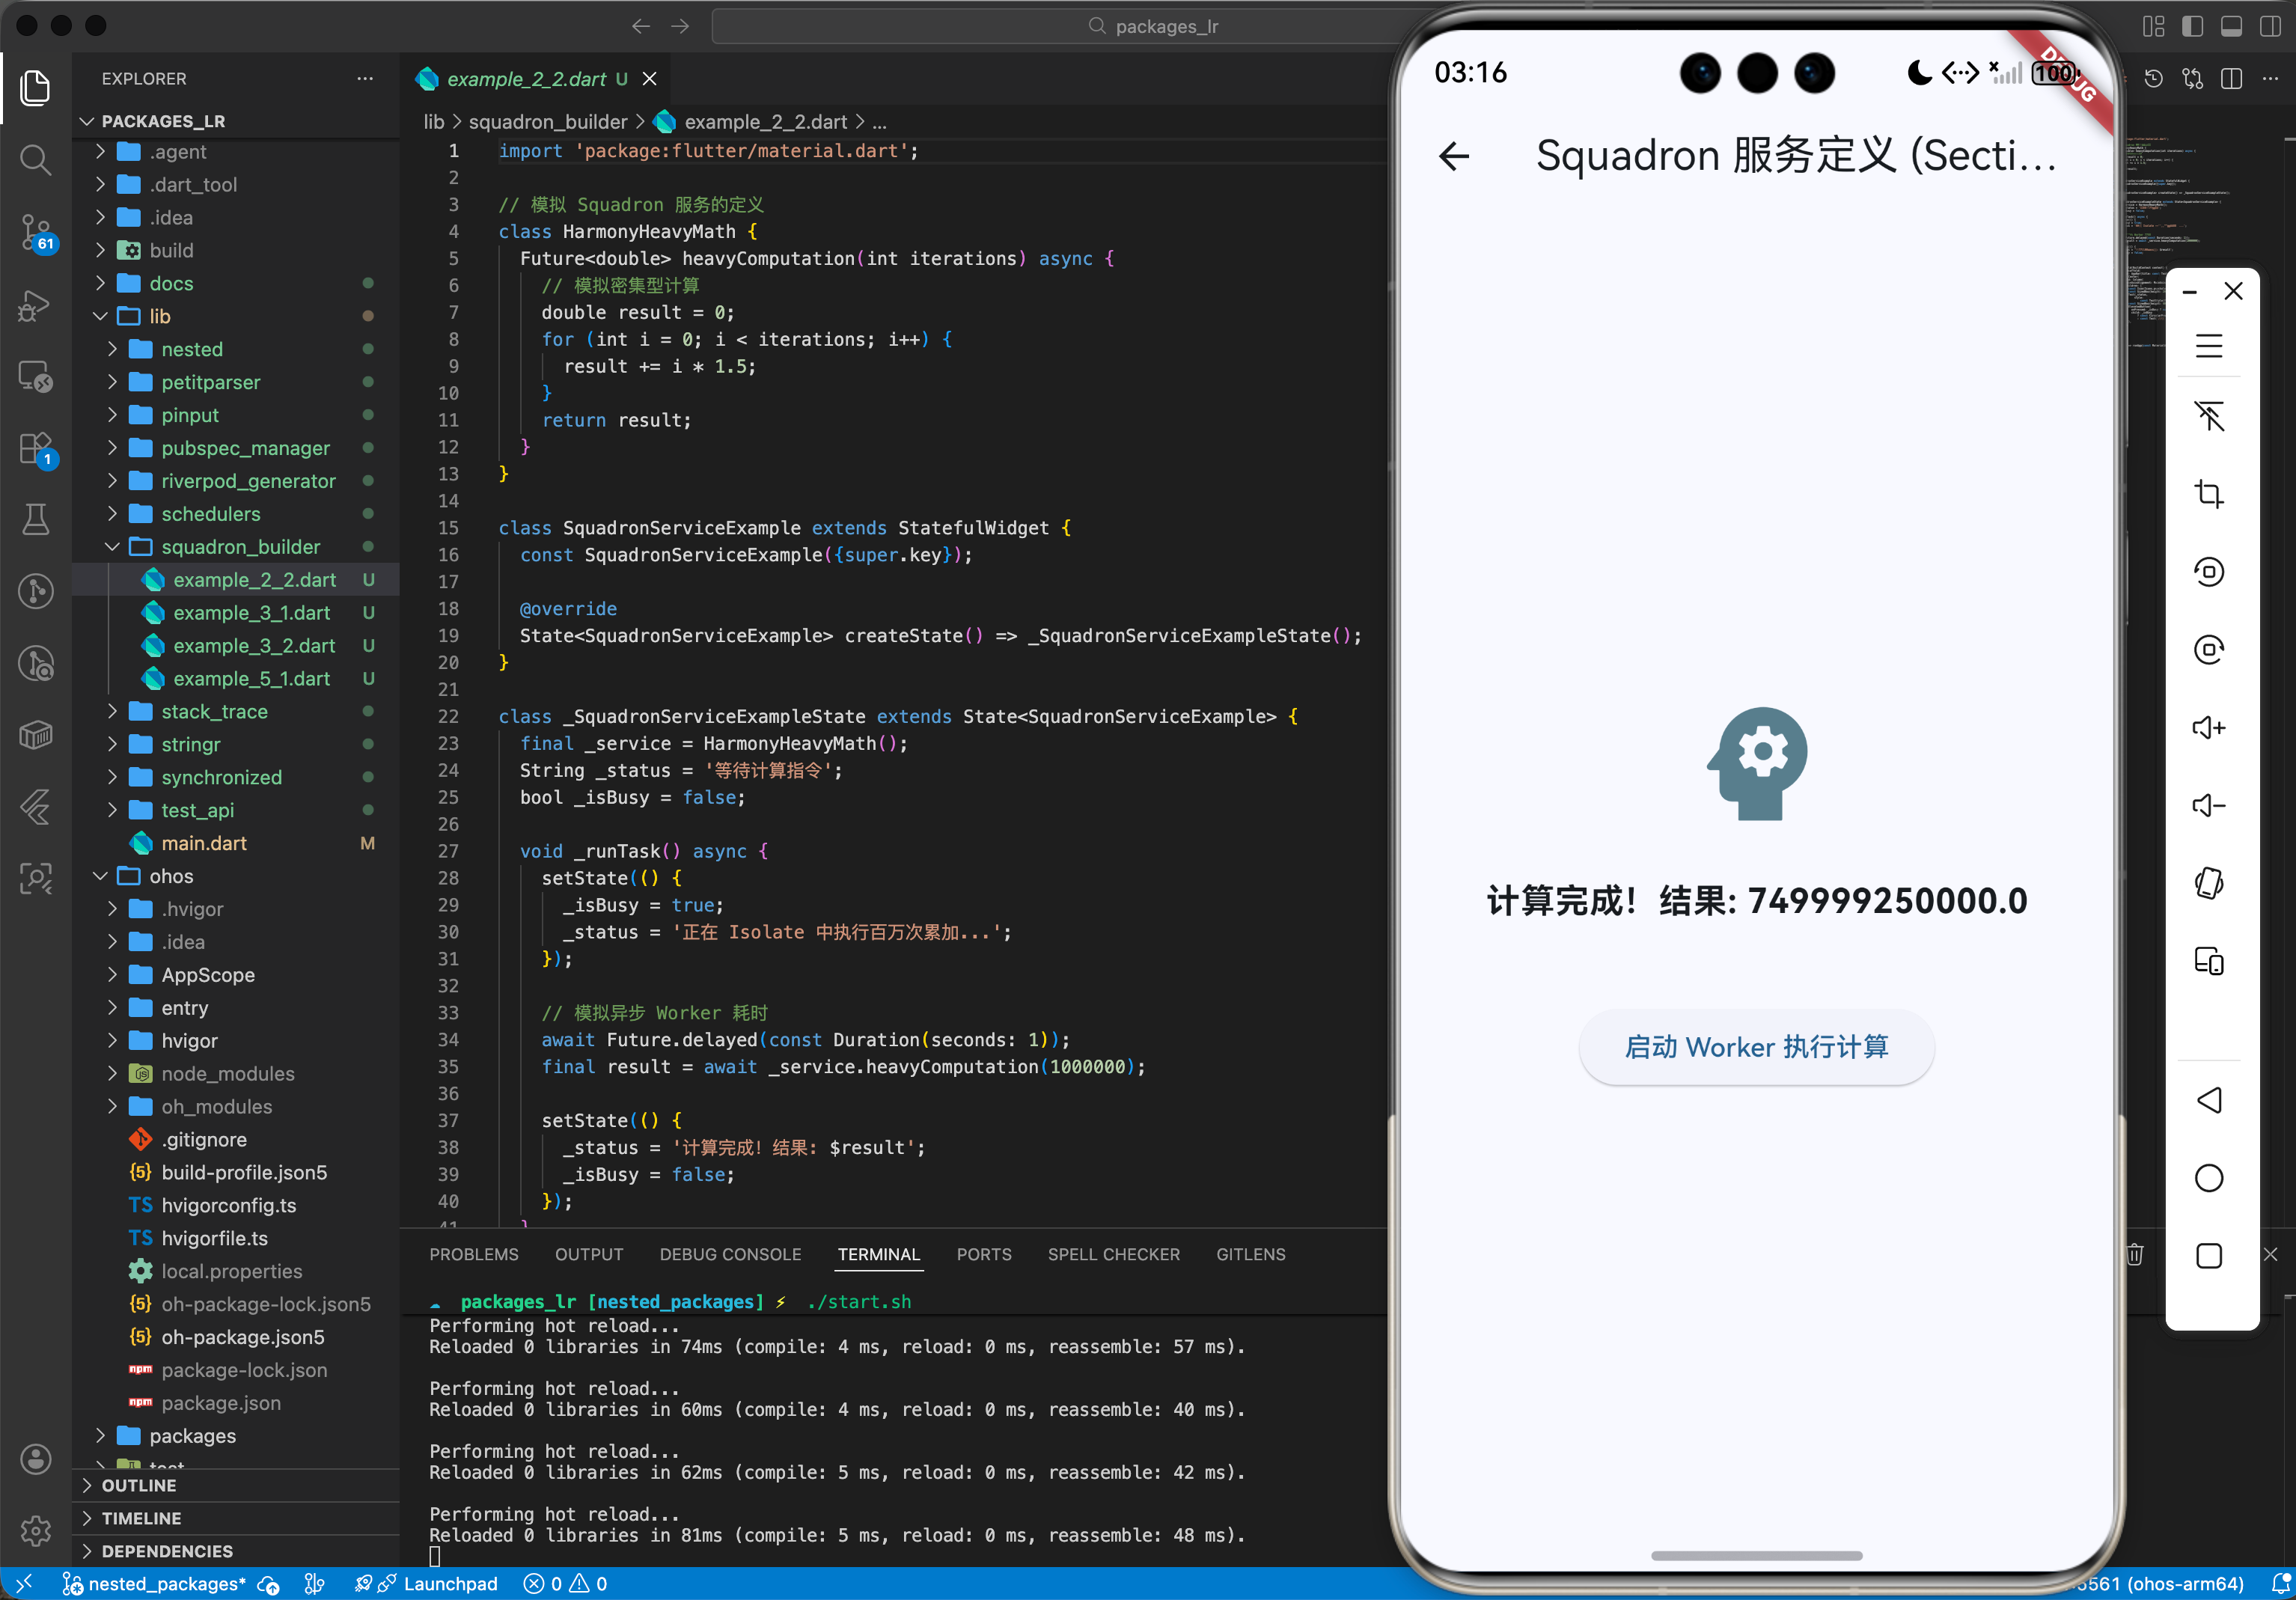Screen dimensions: 2296x1600
Task: Click the emulator always-on-top pin icon
Action: 2208,416
